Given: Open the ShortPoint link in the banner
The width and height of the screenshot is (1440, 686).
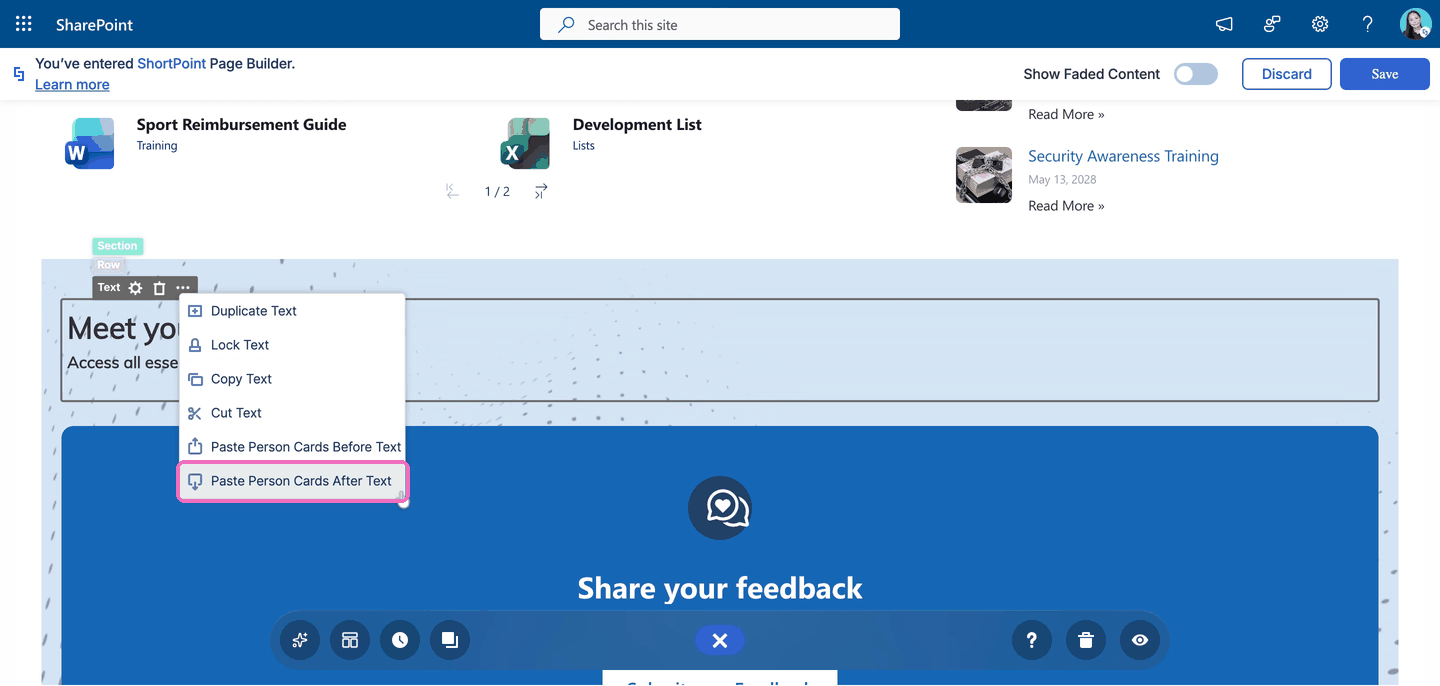Looking at the screenshot, I should [172, 64].
